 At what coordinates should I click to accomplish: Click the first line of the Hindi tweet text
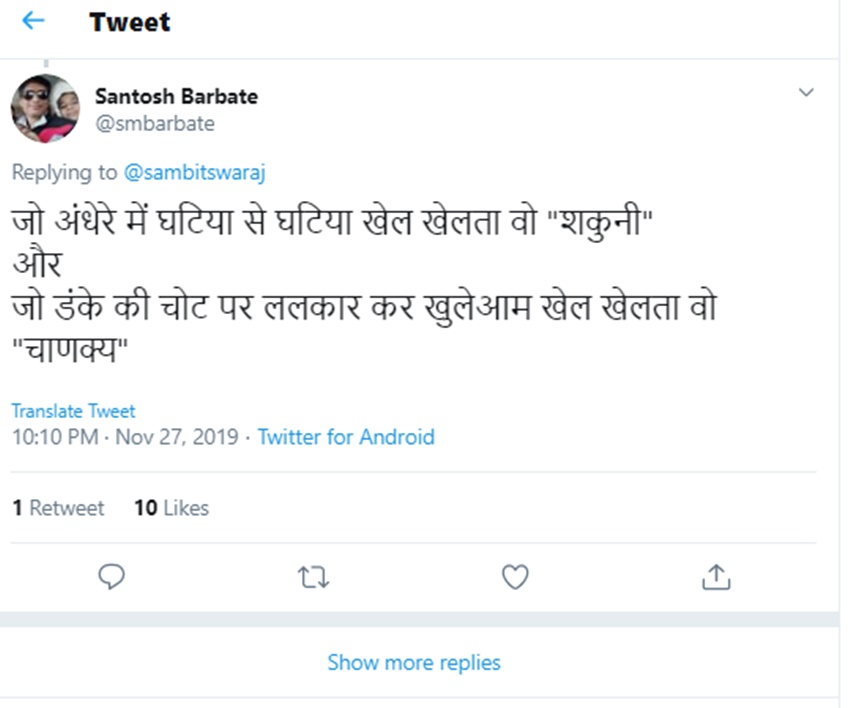tap(330, 221)
